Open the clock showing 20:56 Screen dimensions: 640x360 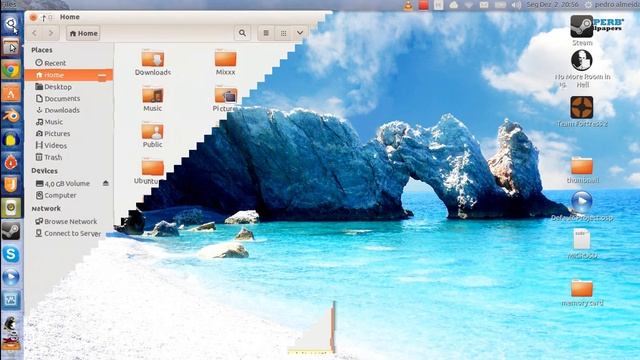552,5
